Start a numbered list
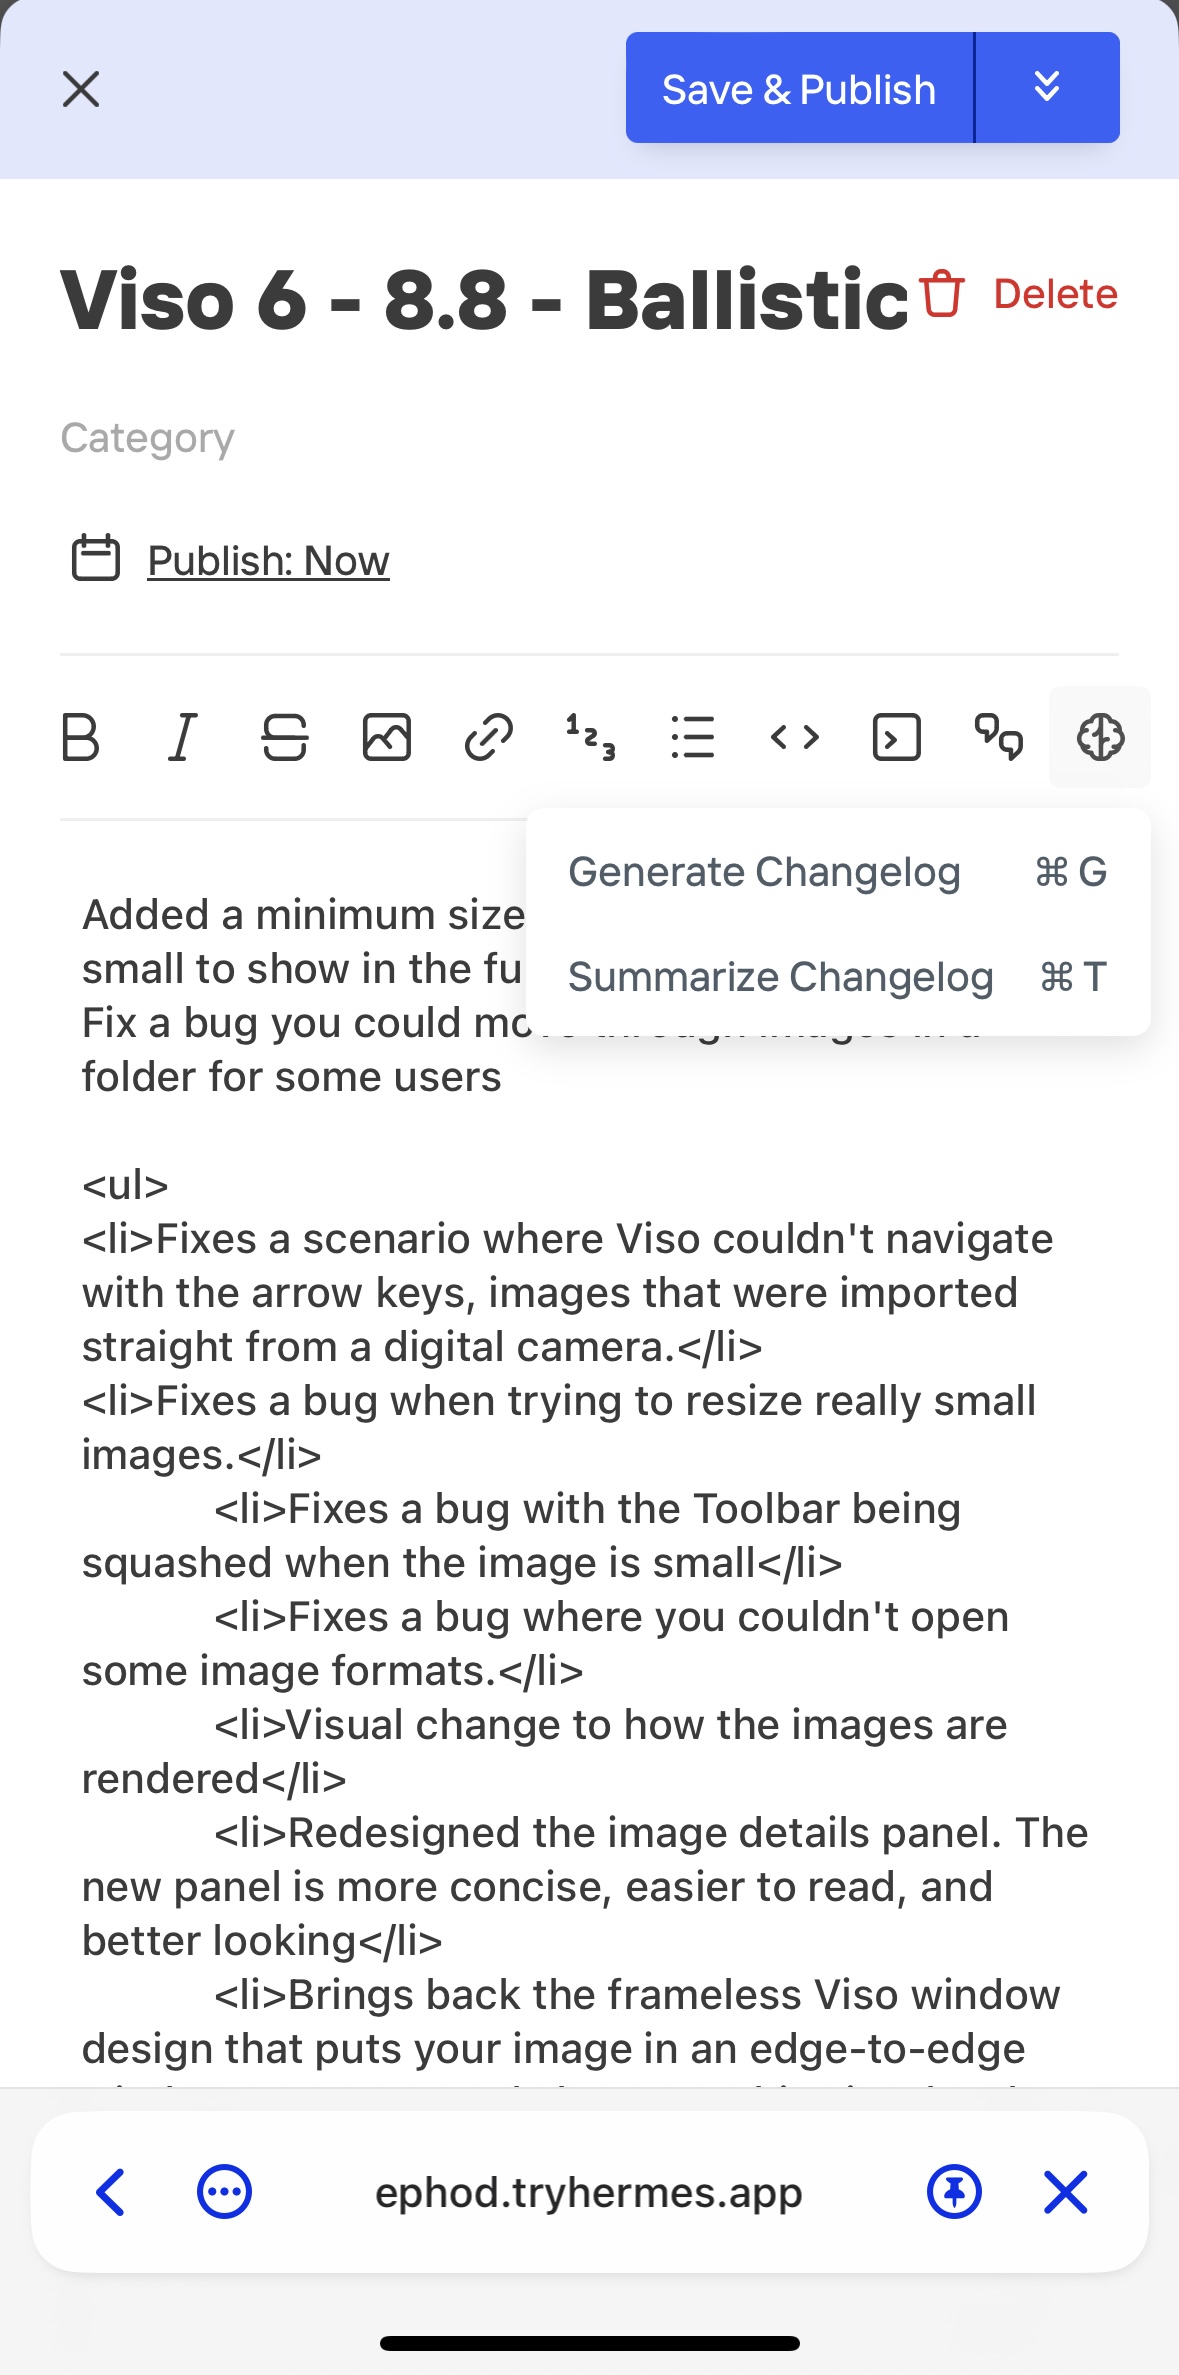The image size is (1179, 2375). click(591, 738)
